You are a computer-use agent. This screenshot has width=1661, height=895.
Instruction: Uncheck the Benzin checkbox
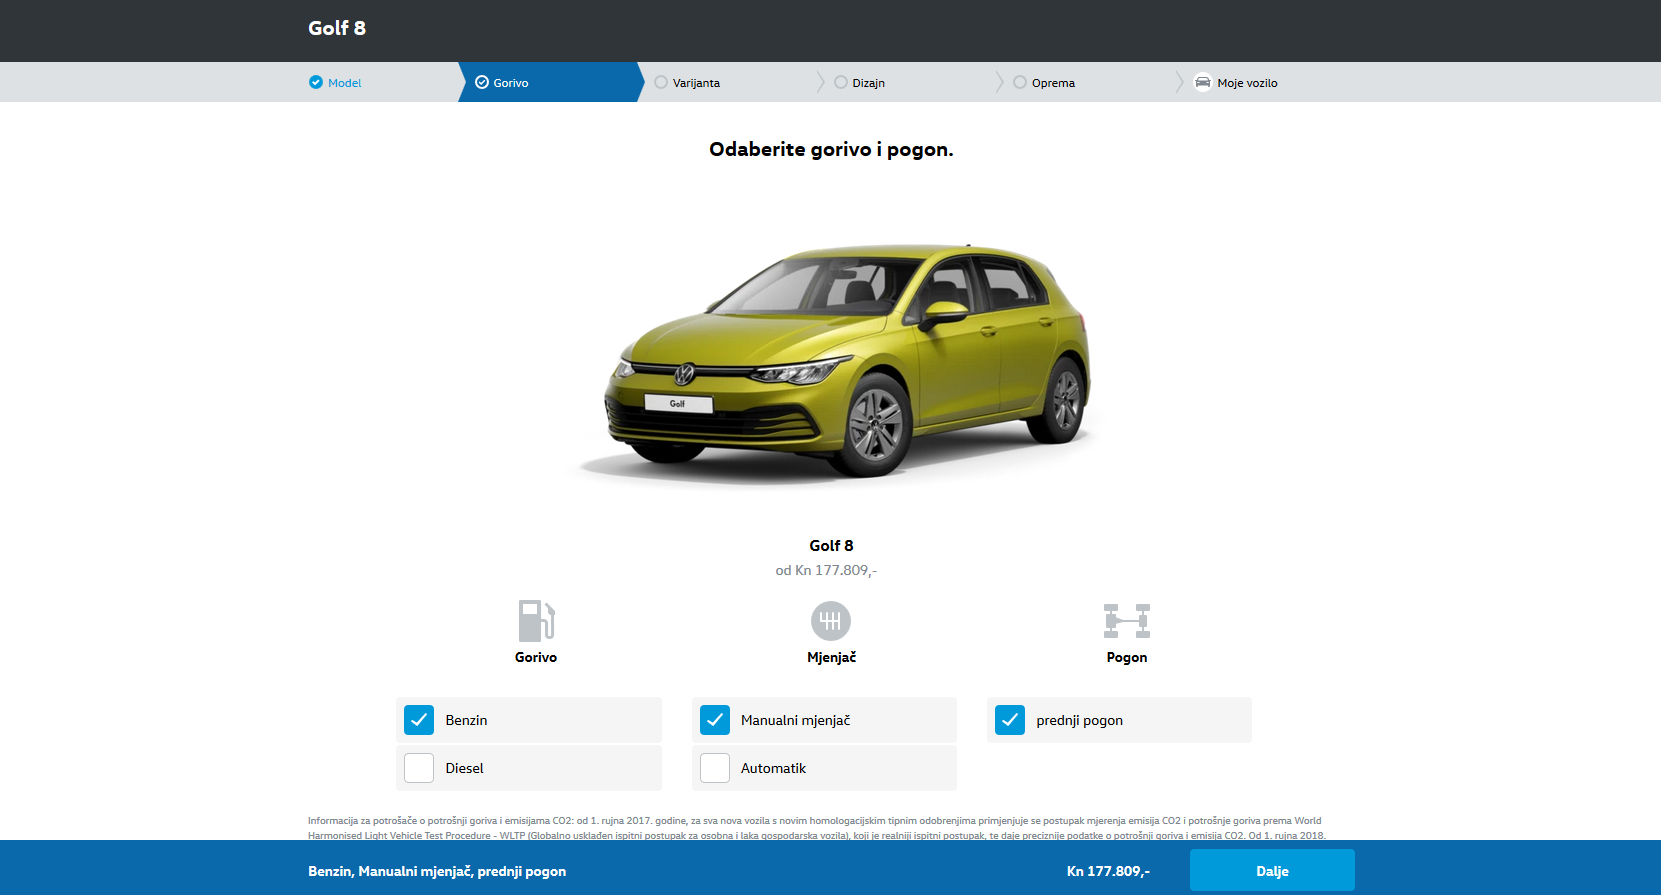[419, 720]
